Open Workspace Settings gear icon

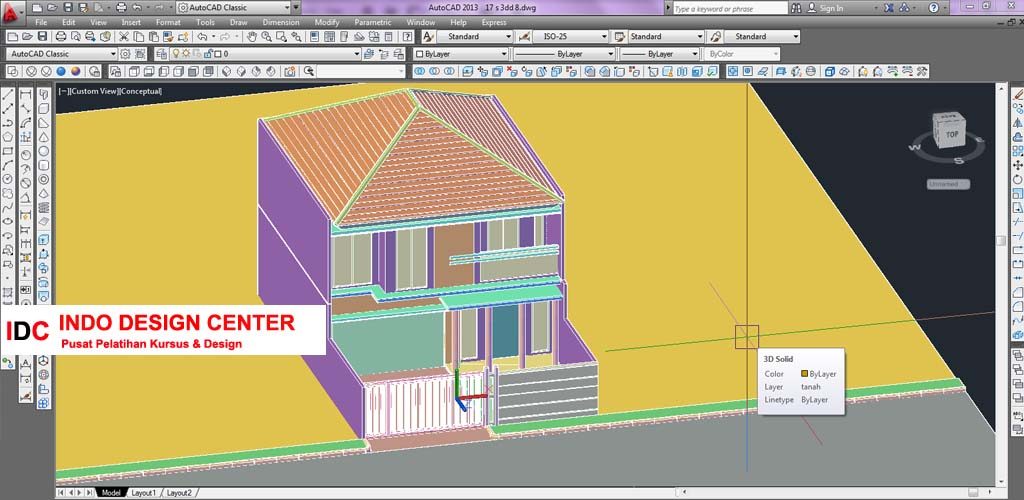pos(125,54)
